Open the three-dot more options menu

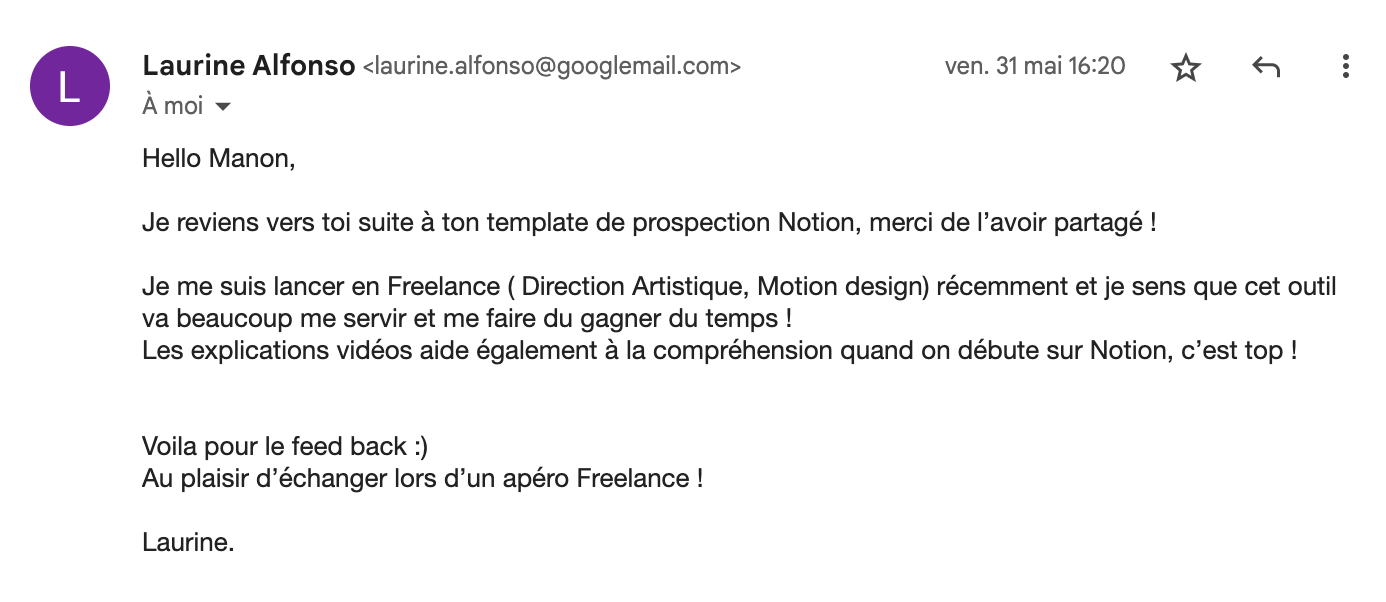1346,67
